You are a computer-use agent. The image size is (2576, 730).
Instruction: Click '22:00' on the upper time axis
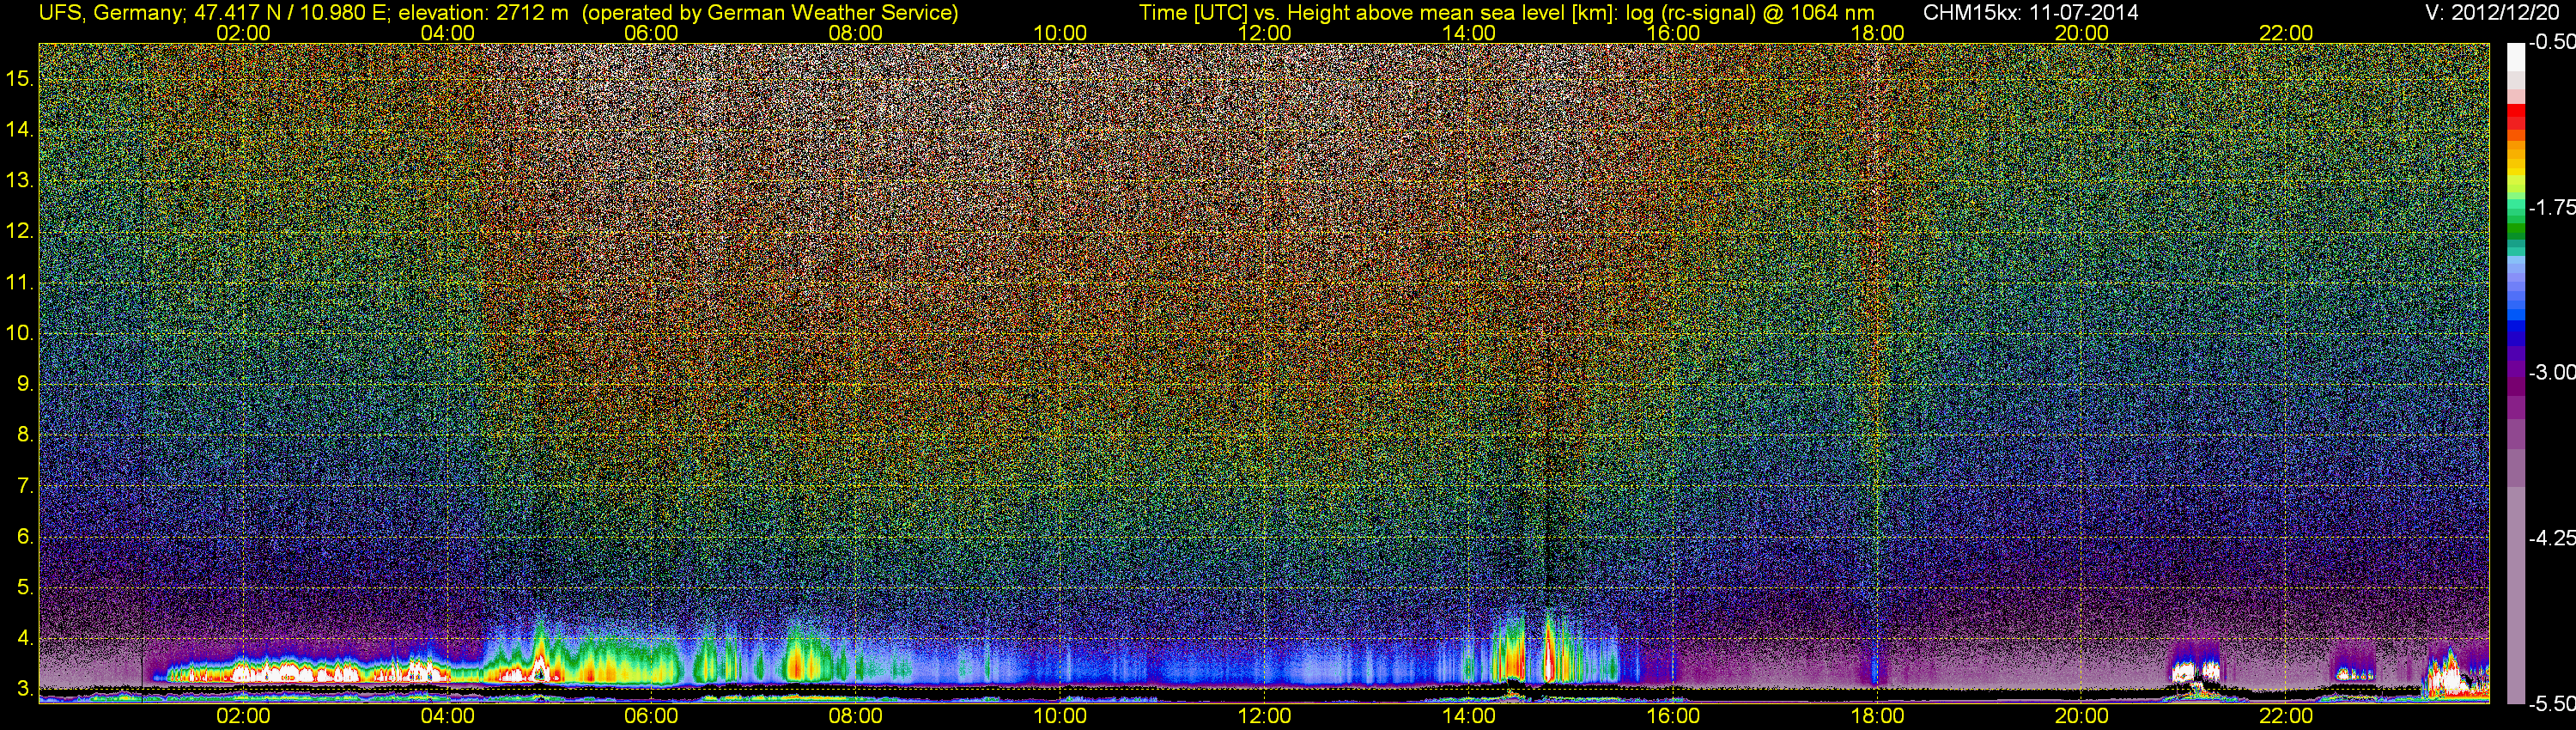2286,33
